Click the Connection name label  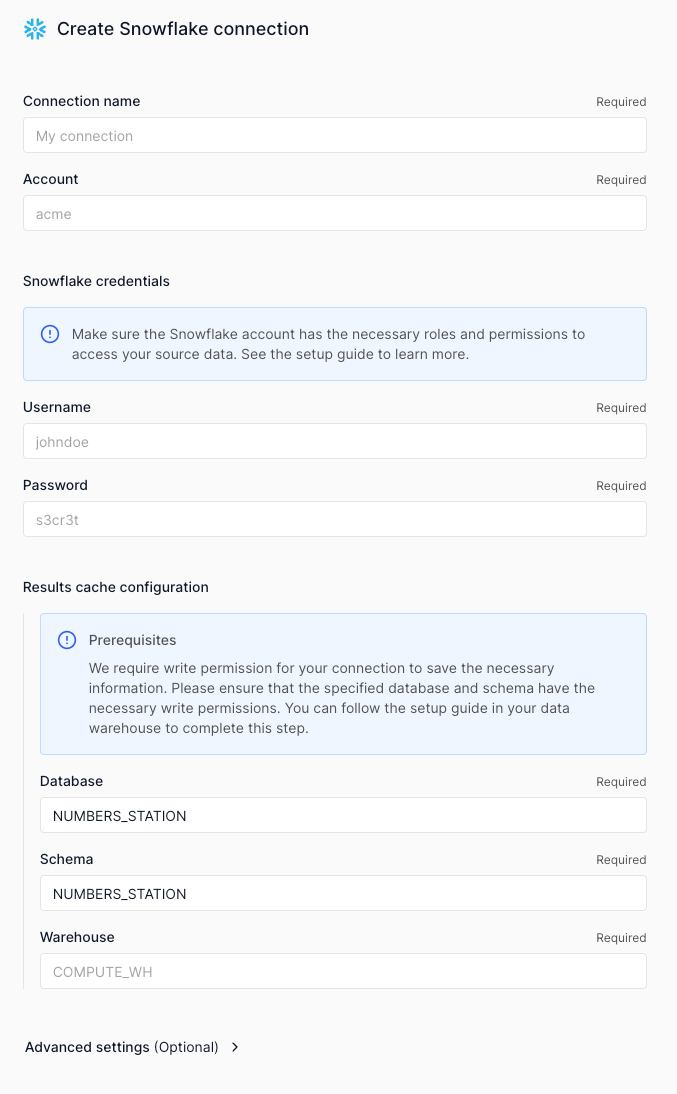(82, 101)
